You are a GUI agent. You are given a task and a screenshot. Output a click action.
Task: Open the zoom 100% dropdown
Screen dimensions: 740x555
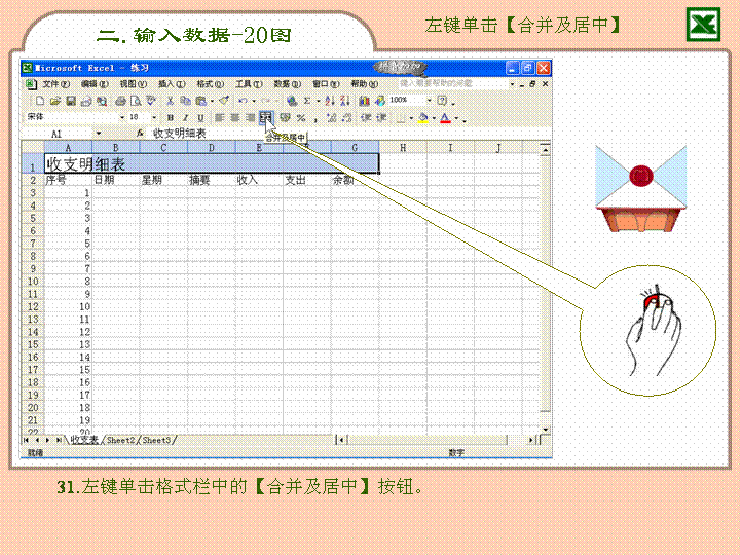click(x=430, y=101)
